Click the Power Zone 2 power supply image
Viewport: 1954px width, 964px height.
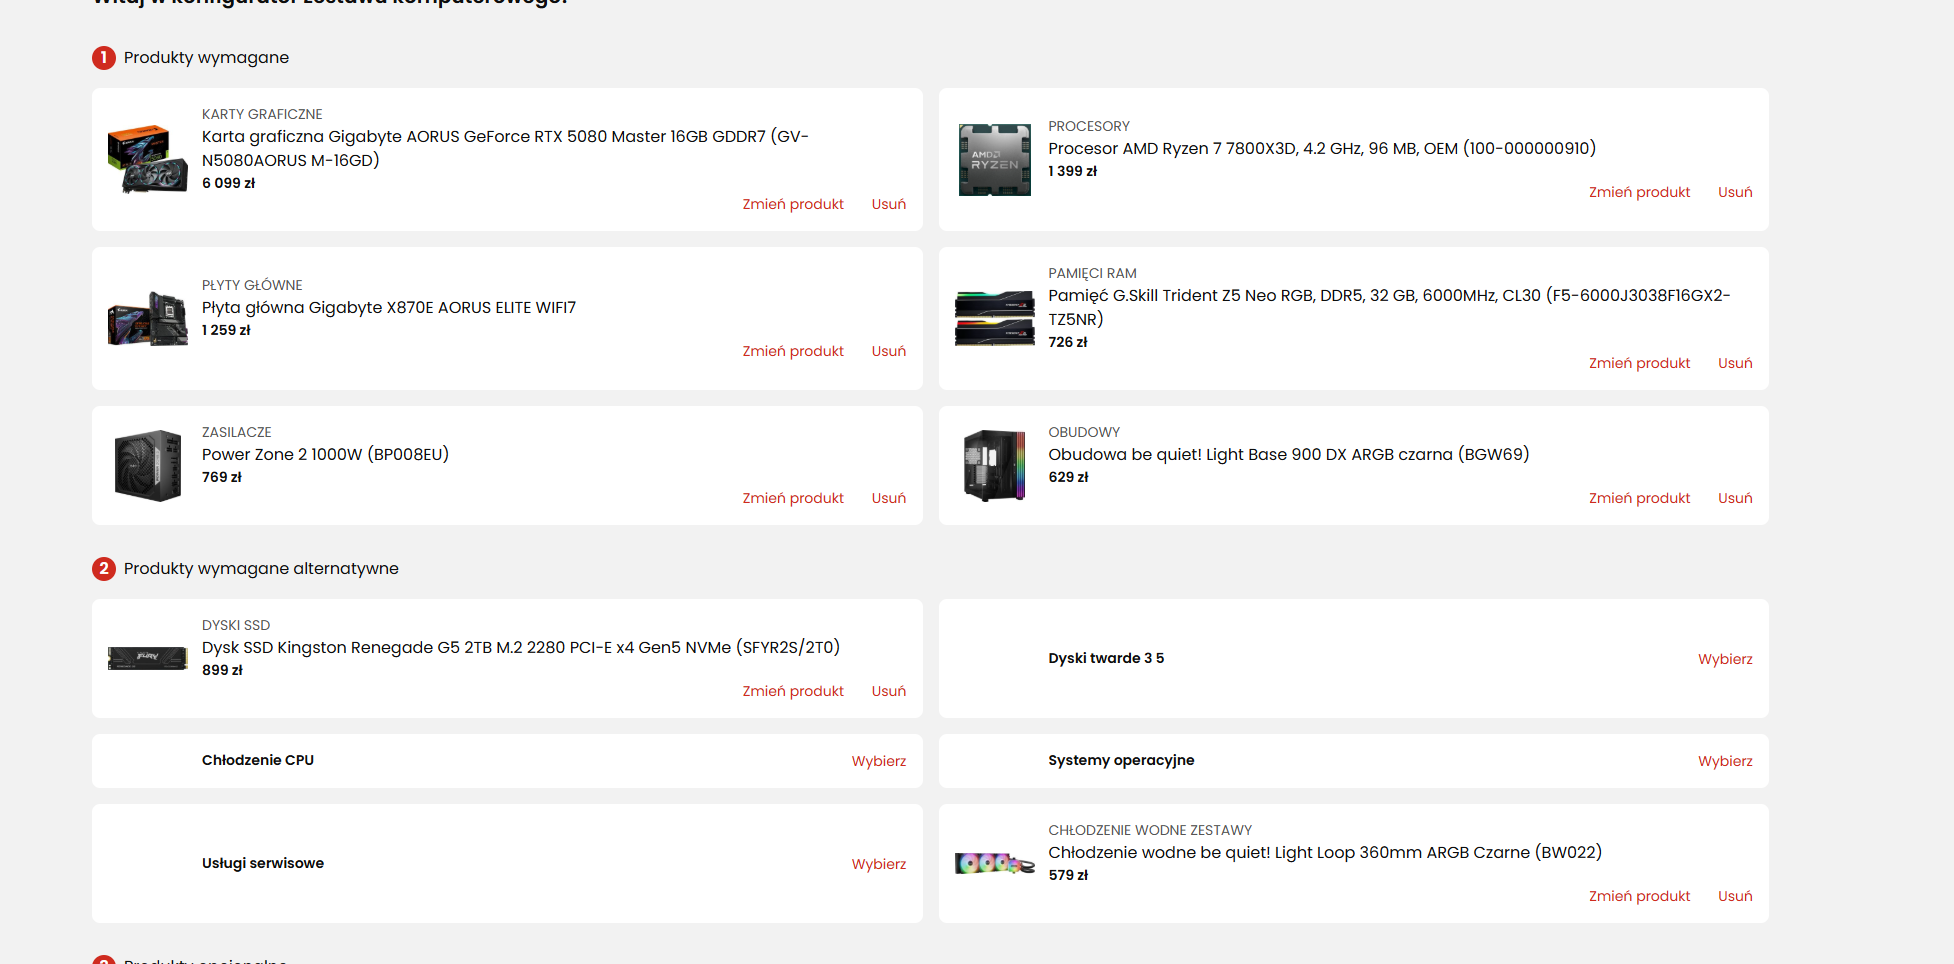147,465
